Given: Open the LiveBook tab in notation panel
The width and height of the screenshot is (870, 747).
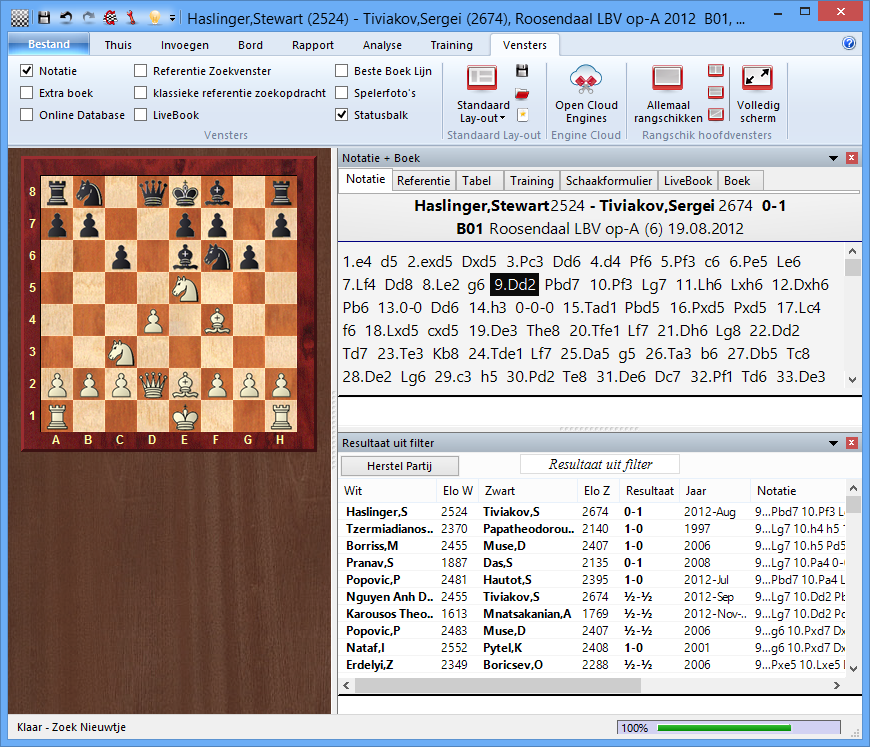Looking at the screenshot, I should pos(688,181).
